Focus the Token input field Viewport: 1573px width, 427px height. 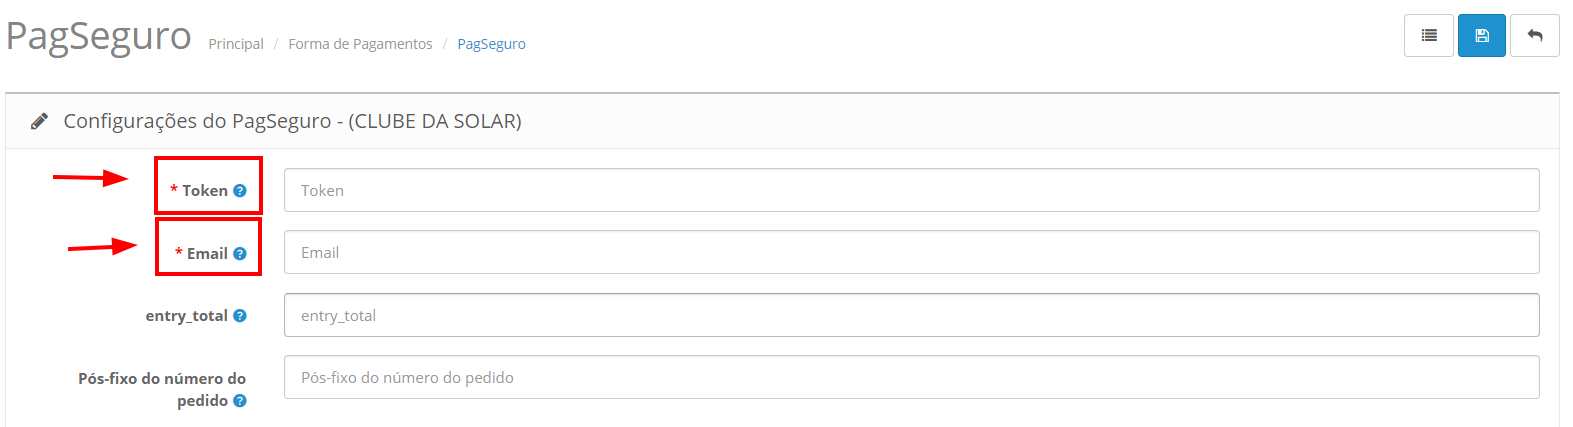click(x=911, y=190)
